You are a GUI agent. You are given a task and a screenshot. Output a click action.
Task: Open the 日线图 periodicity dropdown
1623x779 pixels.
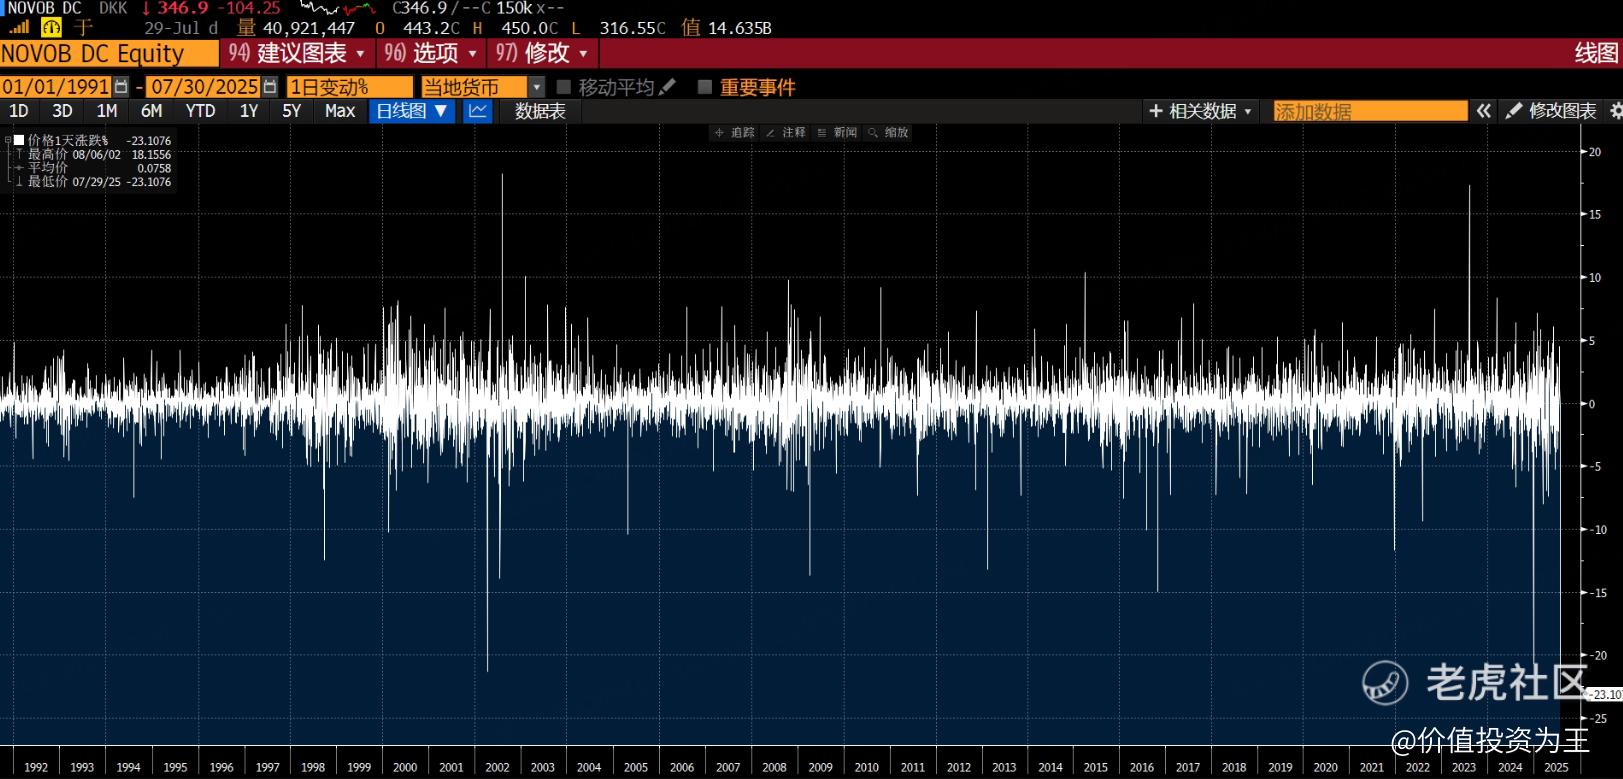[x=412, y=111]
